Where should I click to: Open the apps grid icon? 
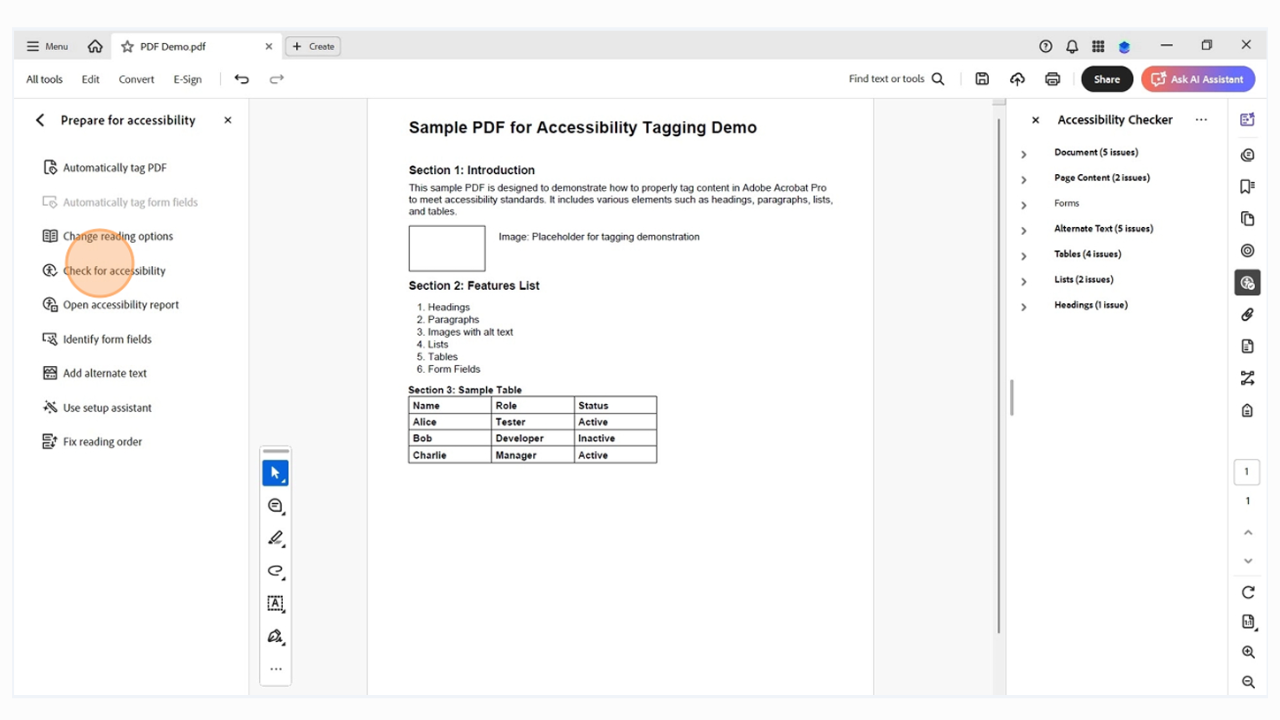[x=1098, y=46]
